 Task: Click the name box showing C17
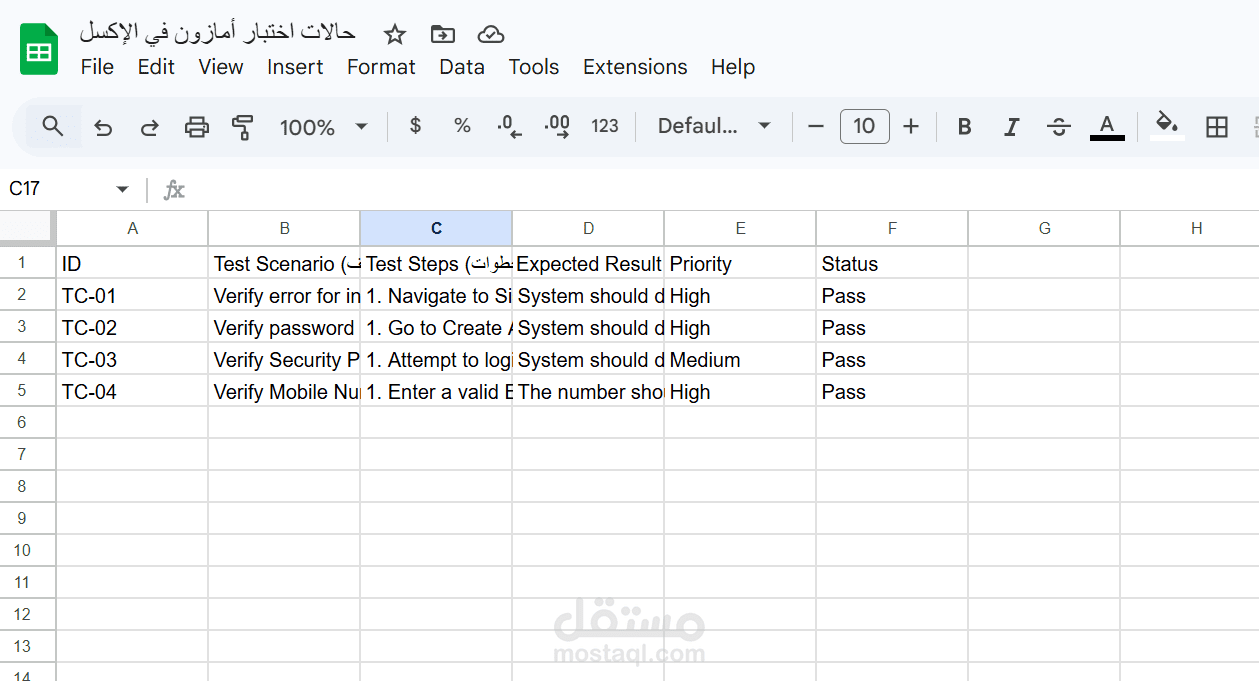pyautogui.click(x=58, y=189)
